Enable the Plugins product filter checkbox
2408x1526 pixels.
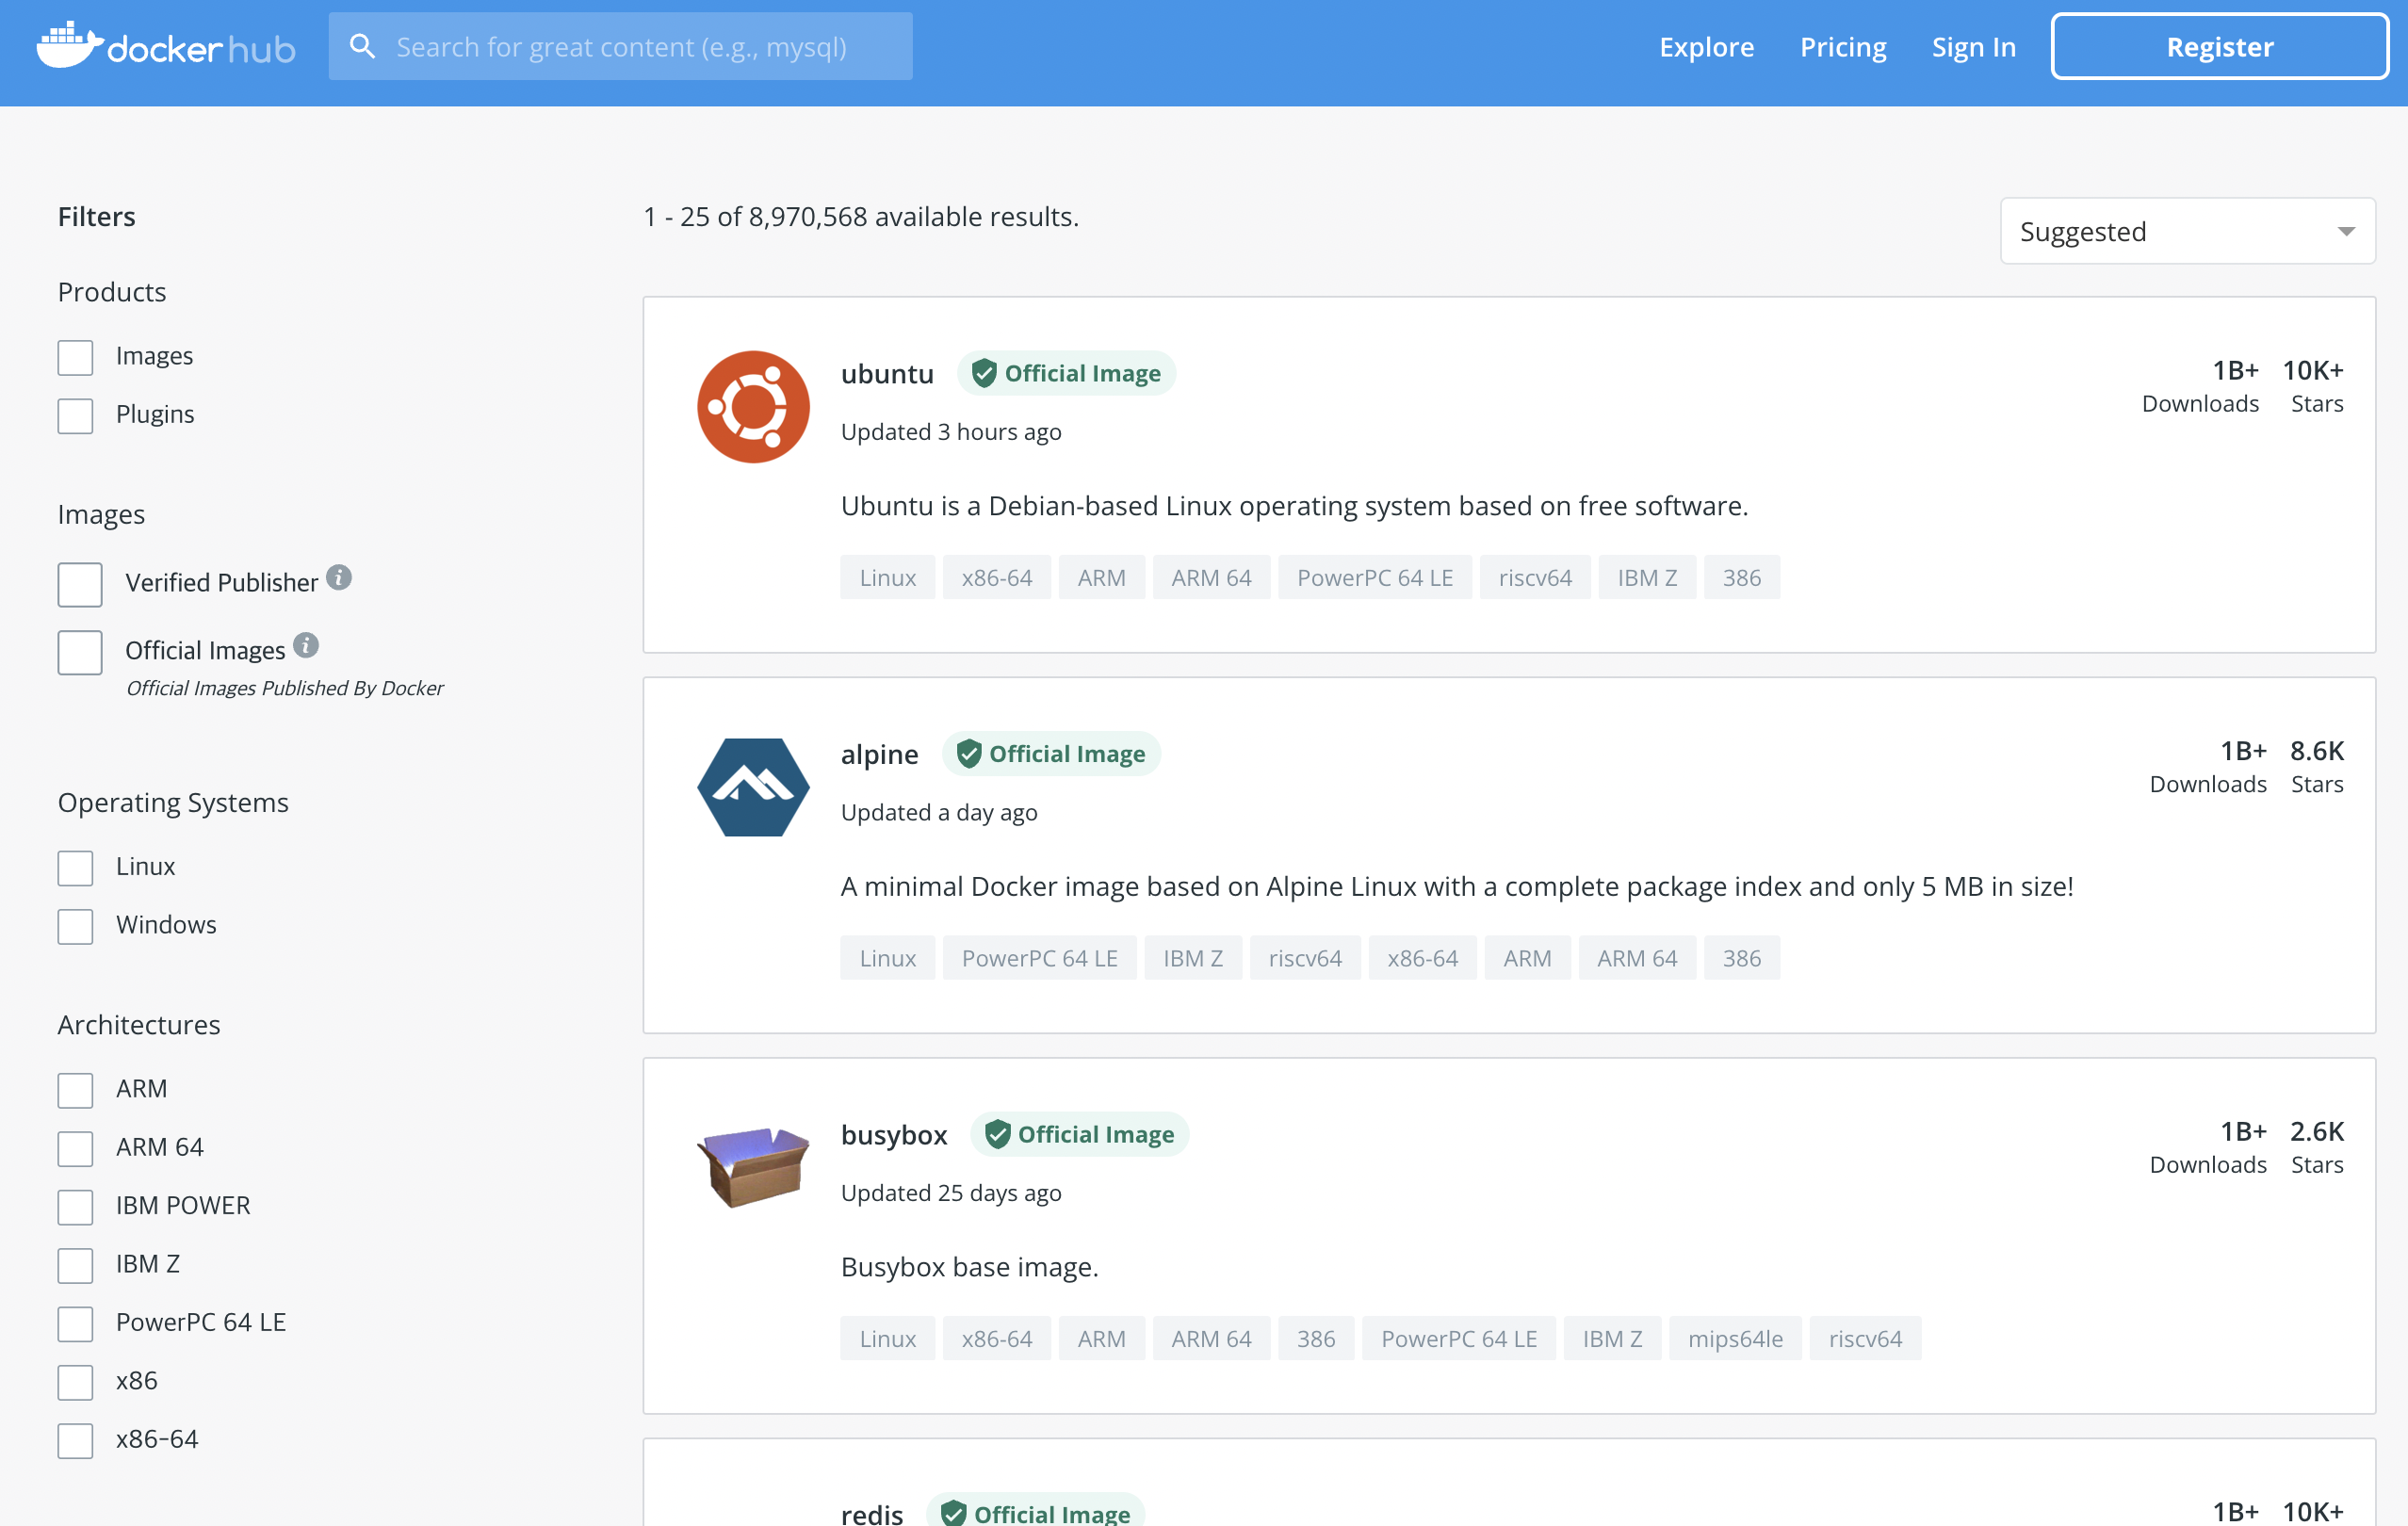(x=76, y=415)
